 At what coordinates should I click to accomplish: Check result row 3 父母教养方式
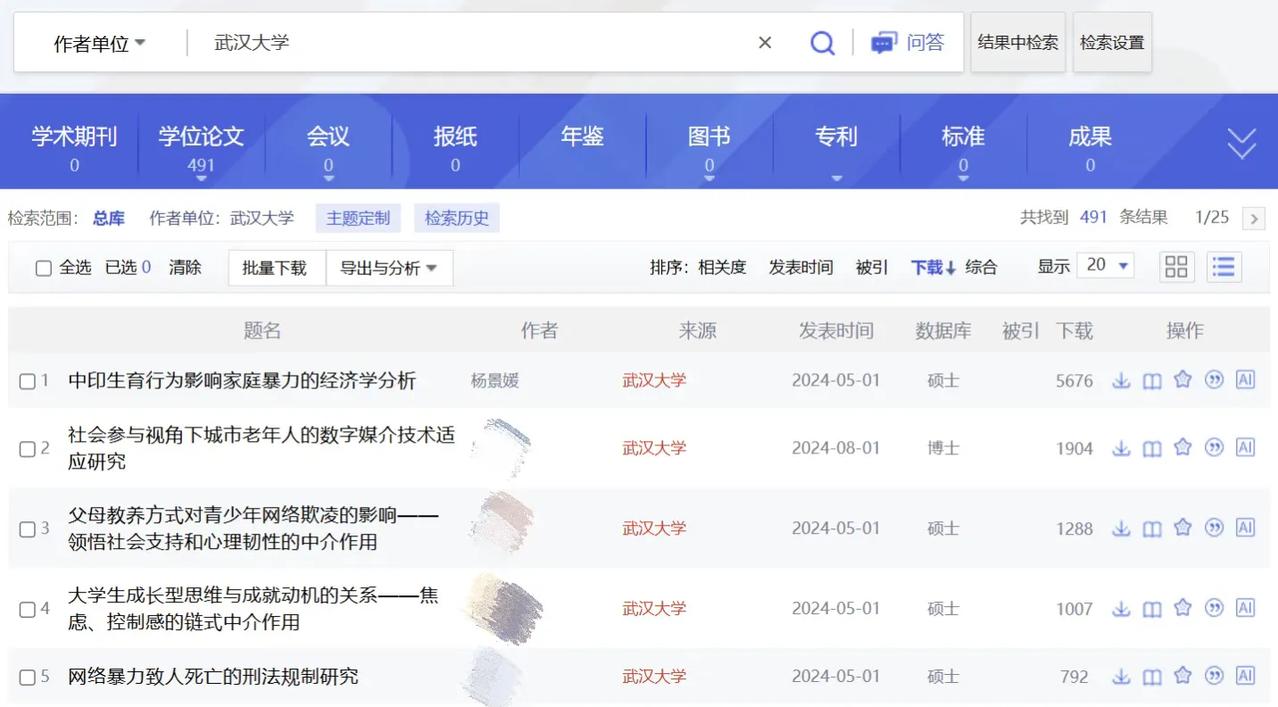click(x=27, y=529)
